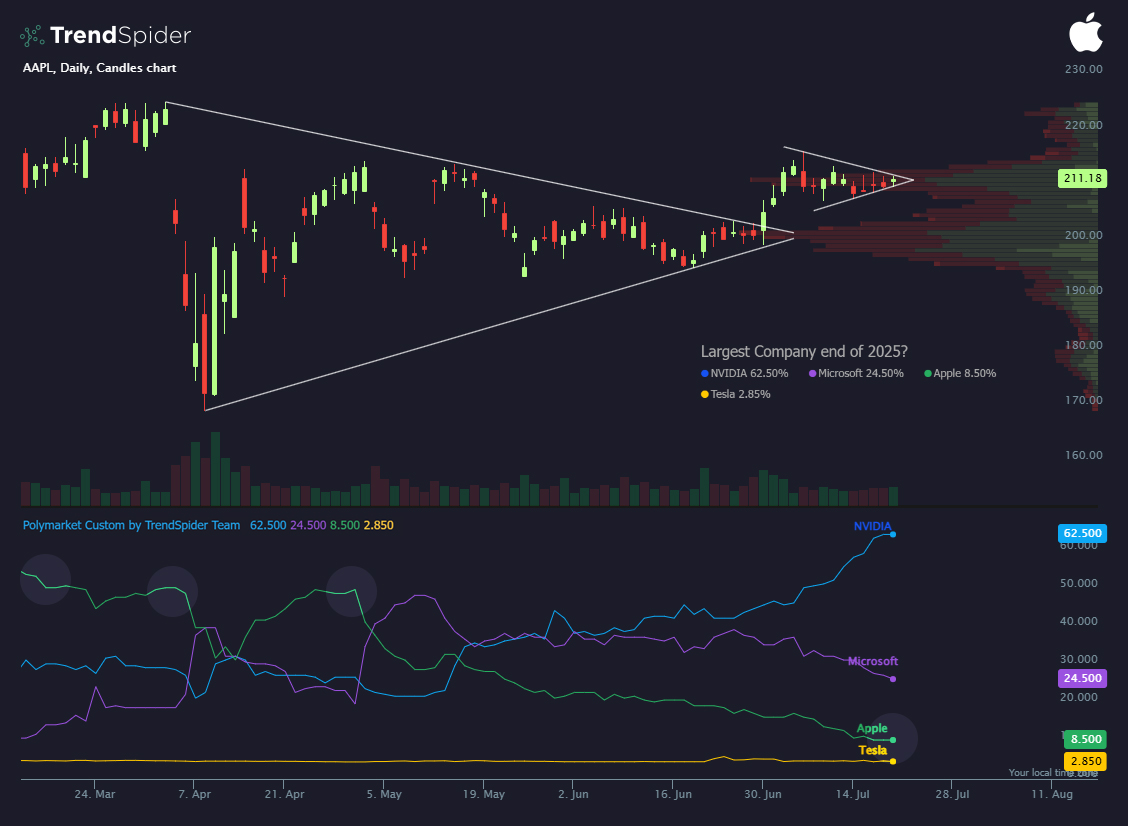
Task: Click the NVIDIA line label
Action: click(872, 527)
